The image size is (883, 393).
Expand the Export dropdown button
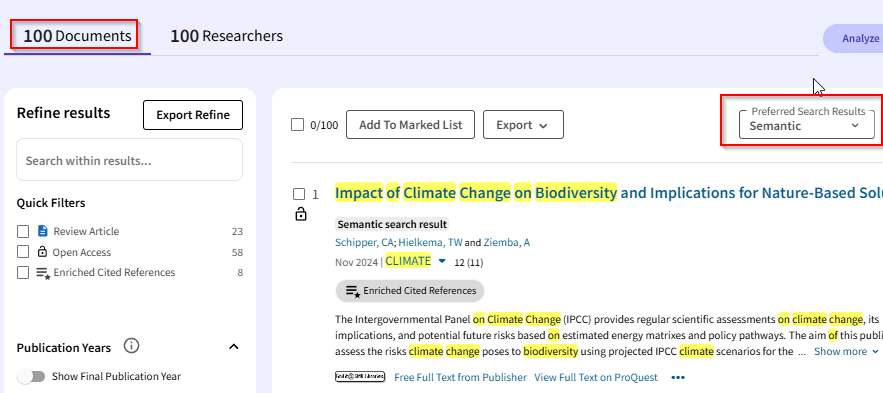(x=523, y=125)
